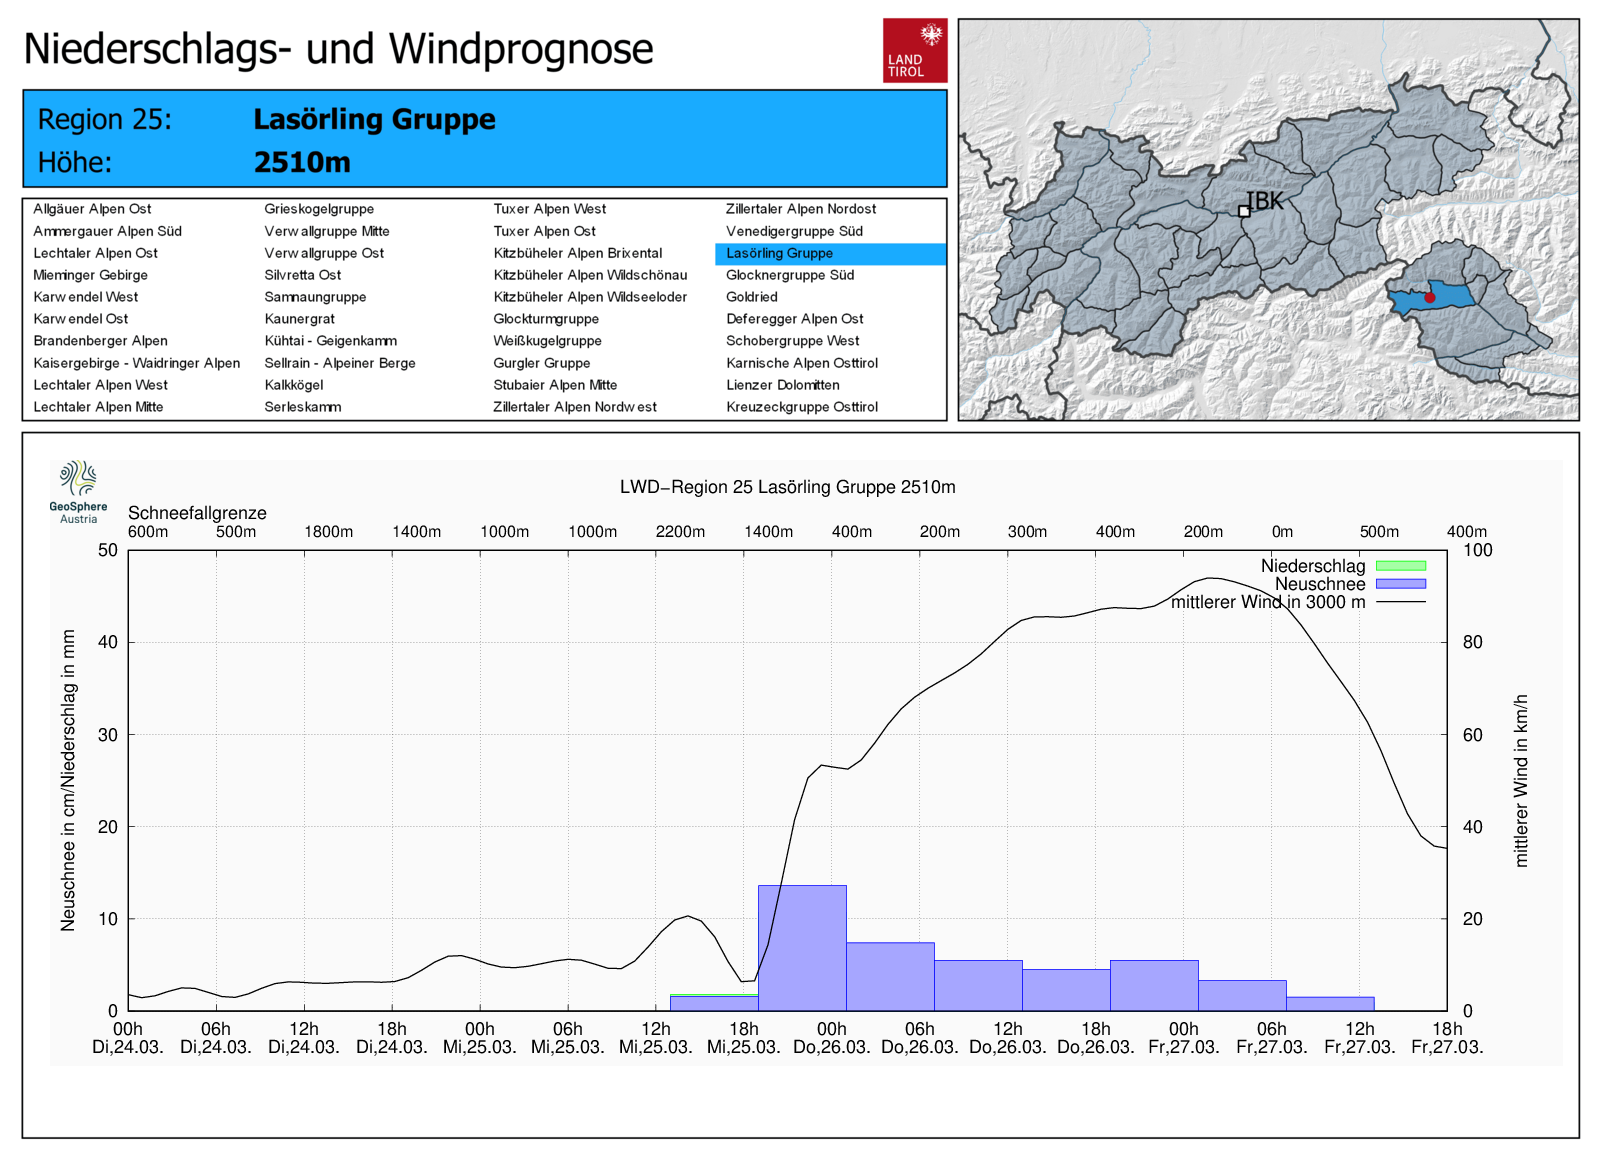This screenshot has height=1153, width=1600.
Task: Click the Region 25 Lasörling Gruppe header banner
Action: (x=484, y=139)
